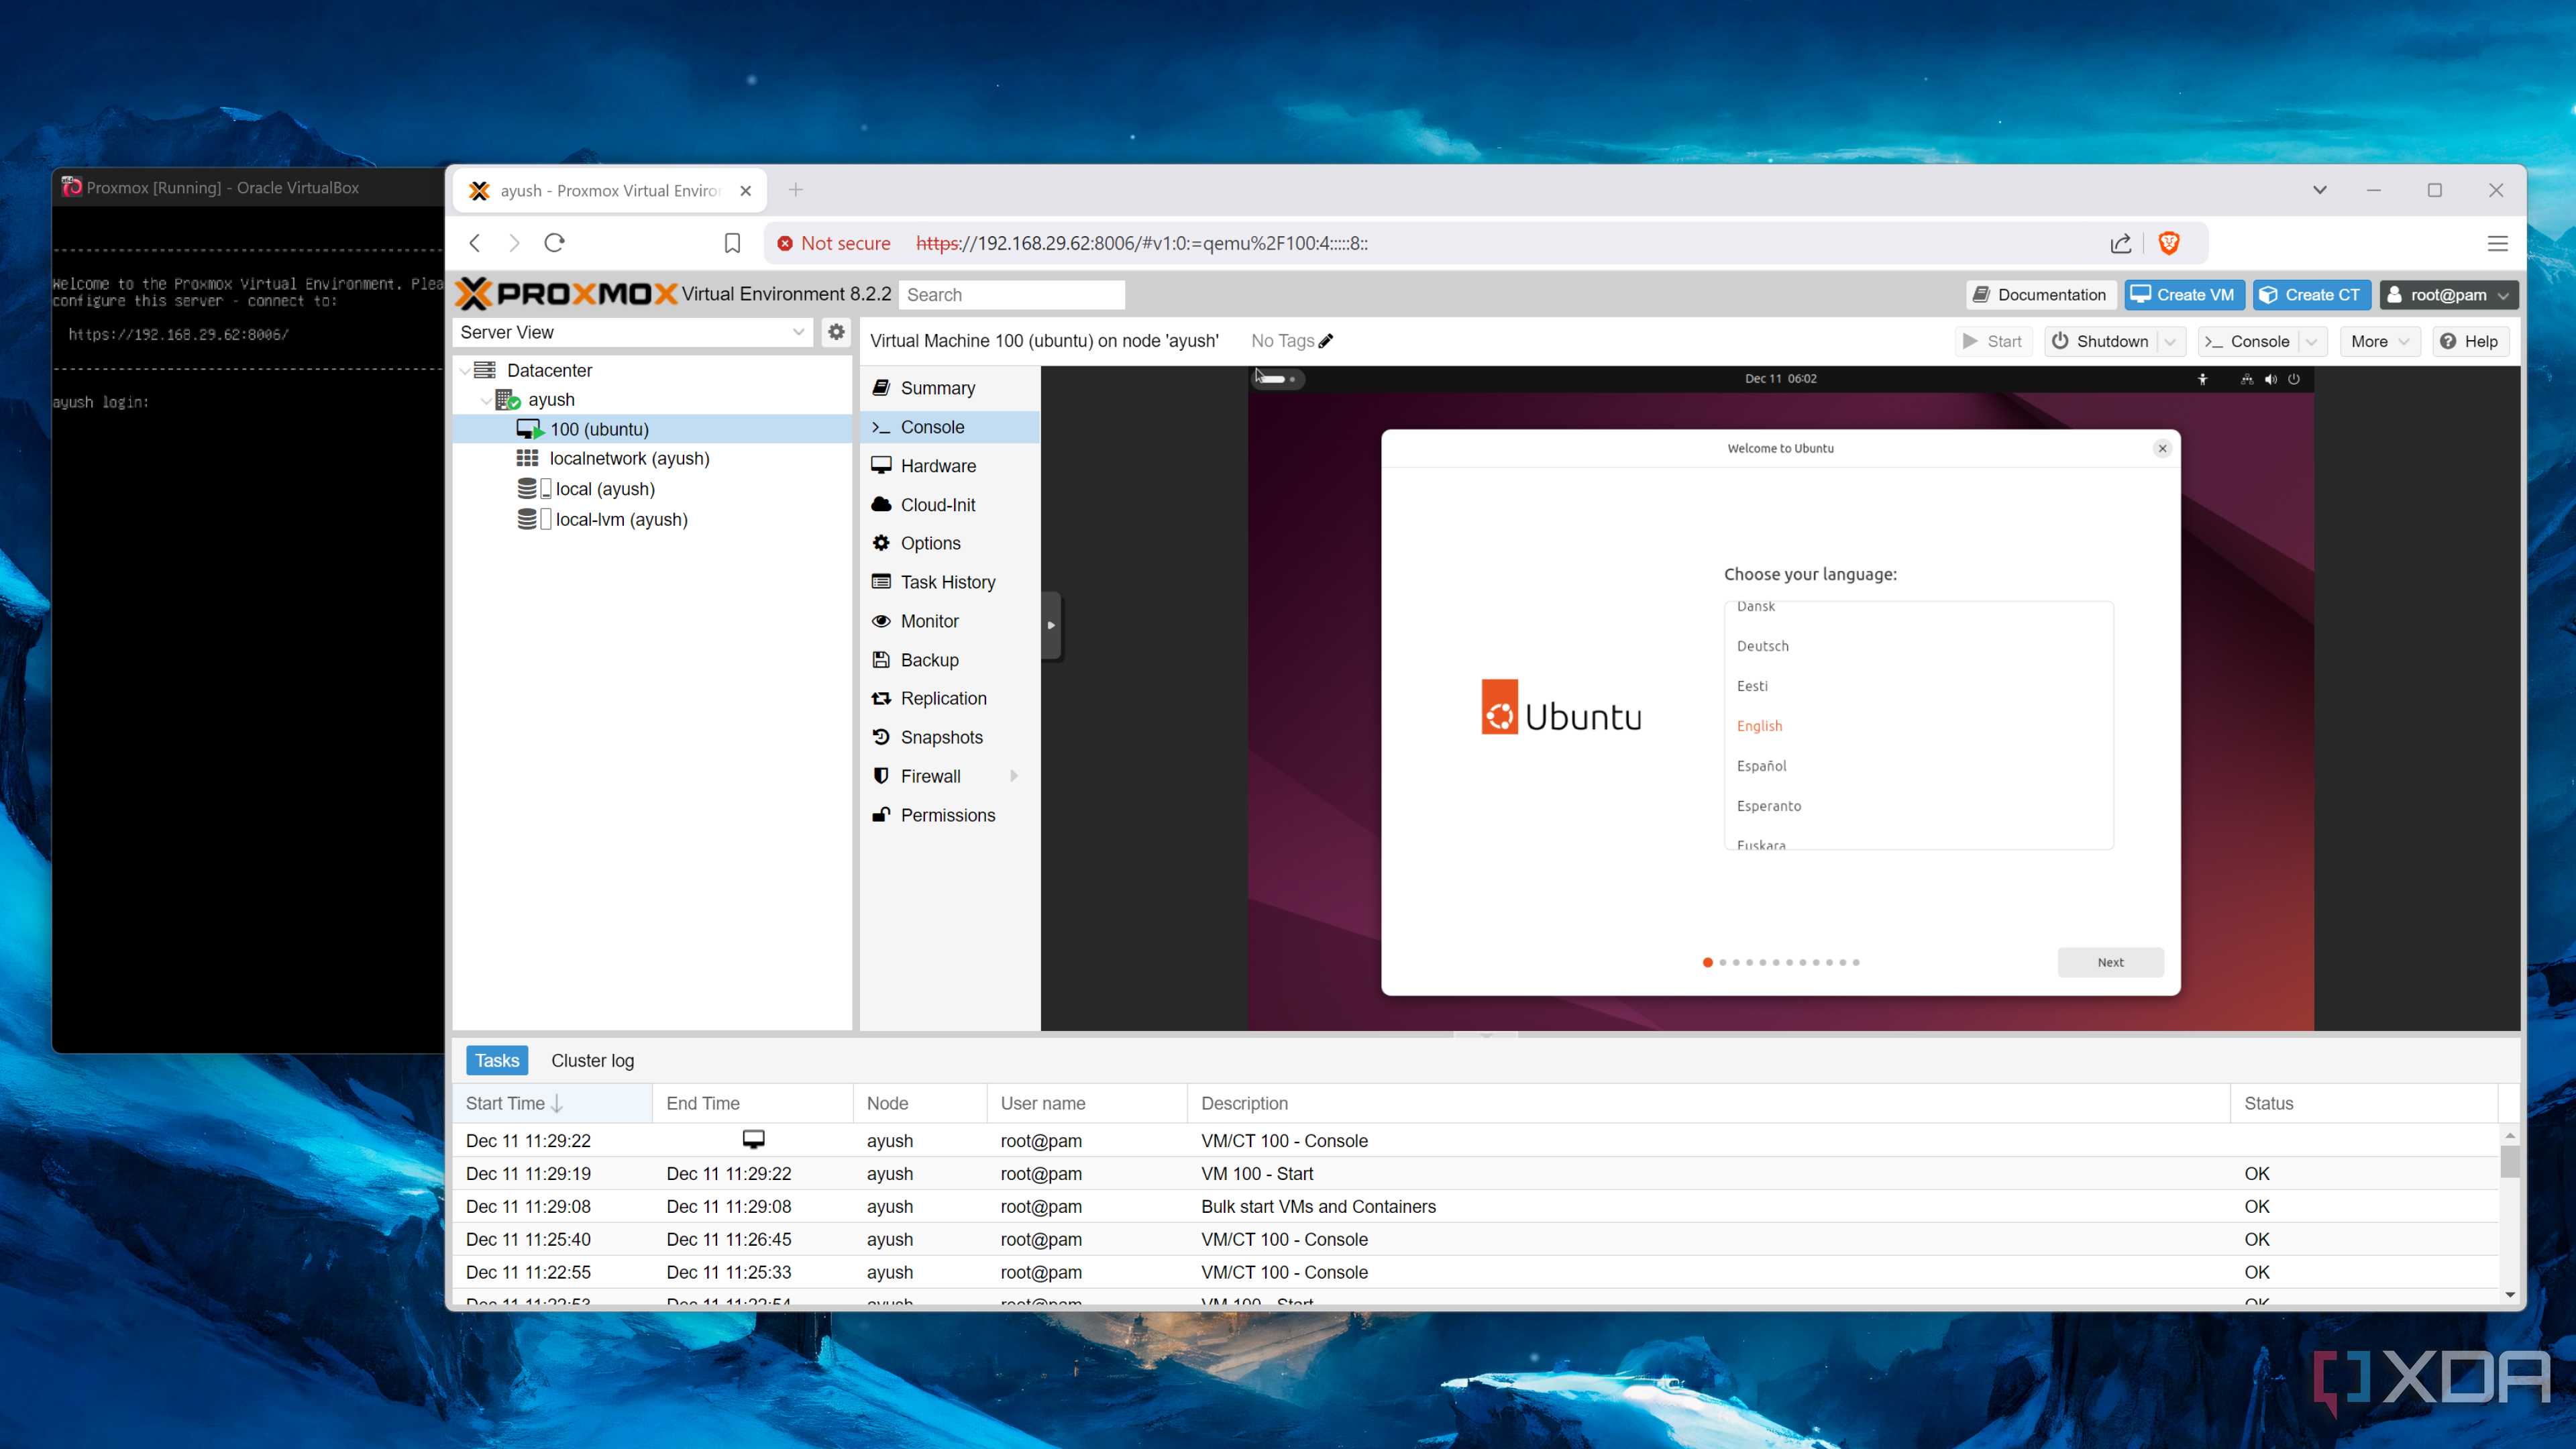The width and height of the screenshot is (2576, 1449).
Task: Click the Ubuntu power icon in VM top bar
Action: click(2294, 379)
